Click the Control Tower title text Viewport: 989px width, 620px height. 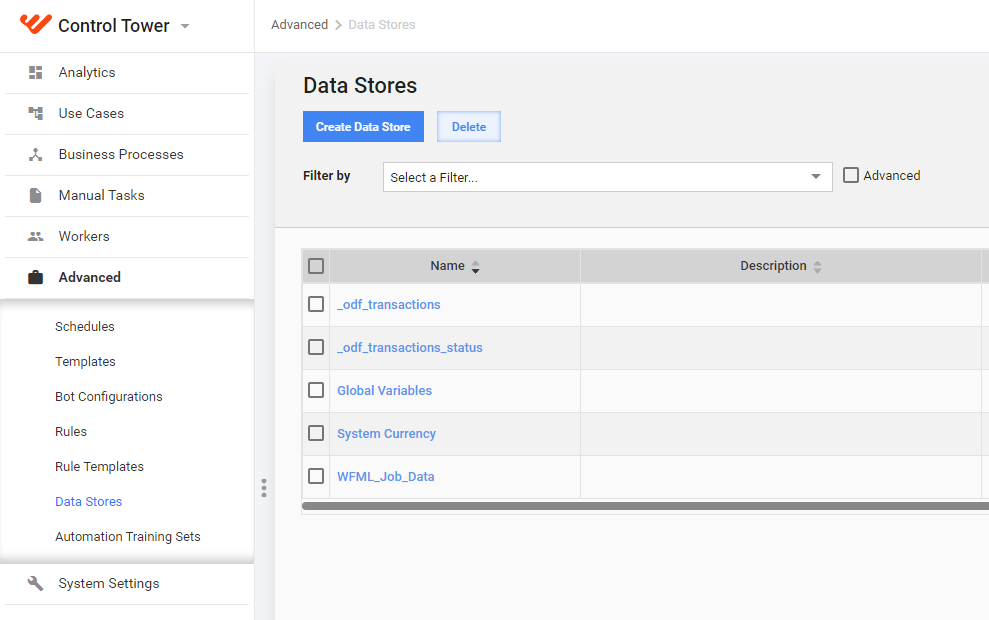tap(114, 26)
